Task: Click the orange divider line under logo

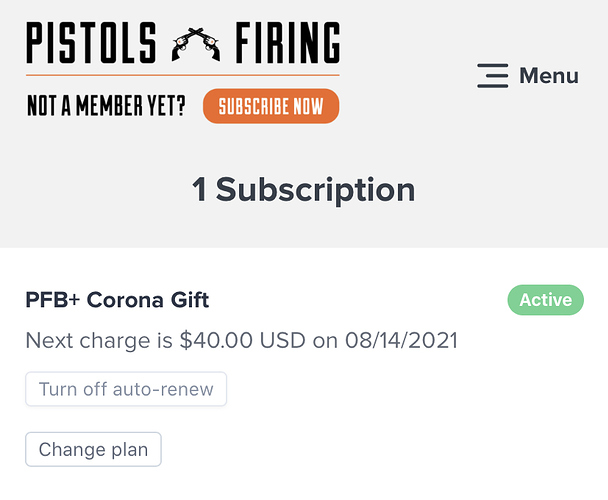Action: click(183, 75)
